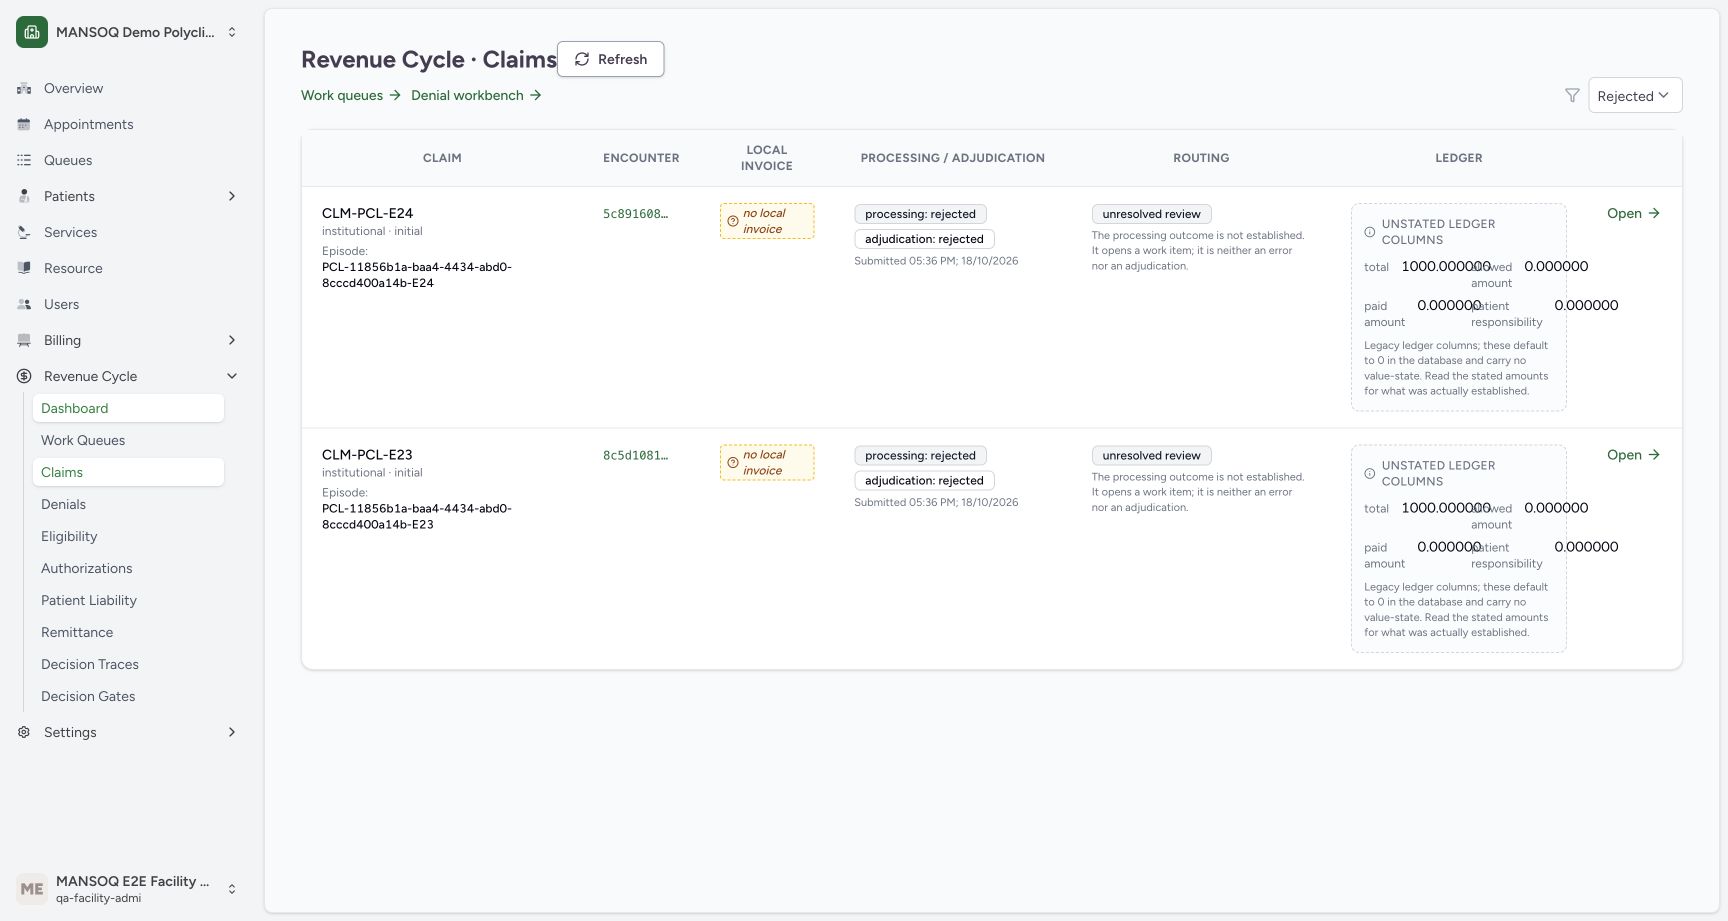1728x921 pixels.
Task: Click the Revenue Cycle dollar icon
Action: (x=24, y=376)
